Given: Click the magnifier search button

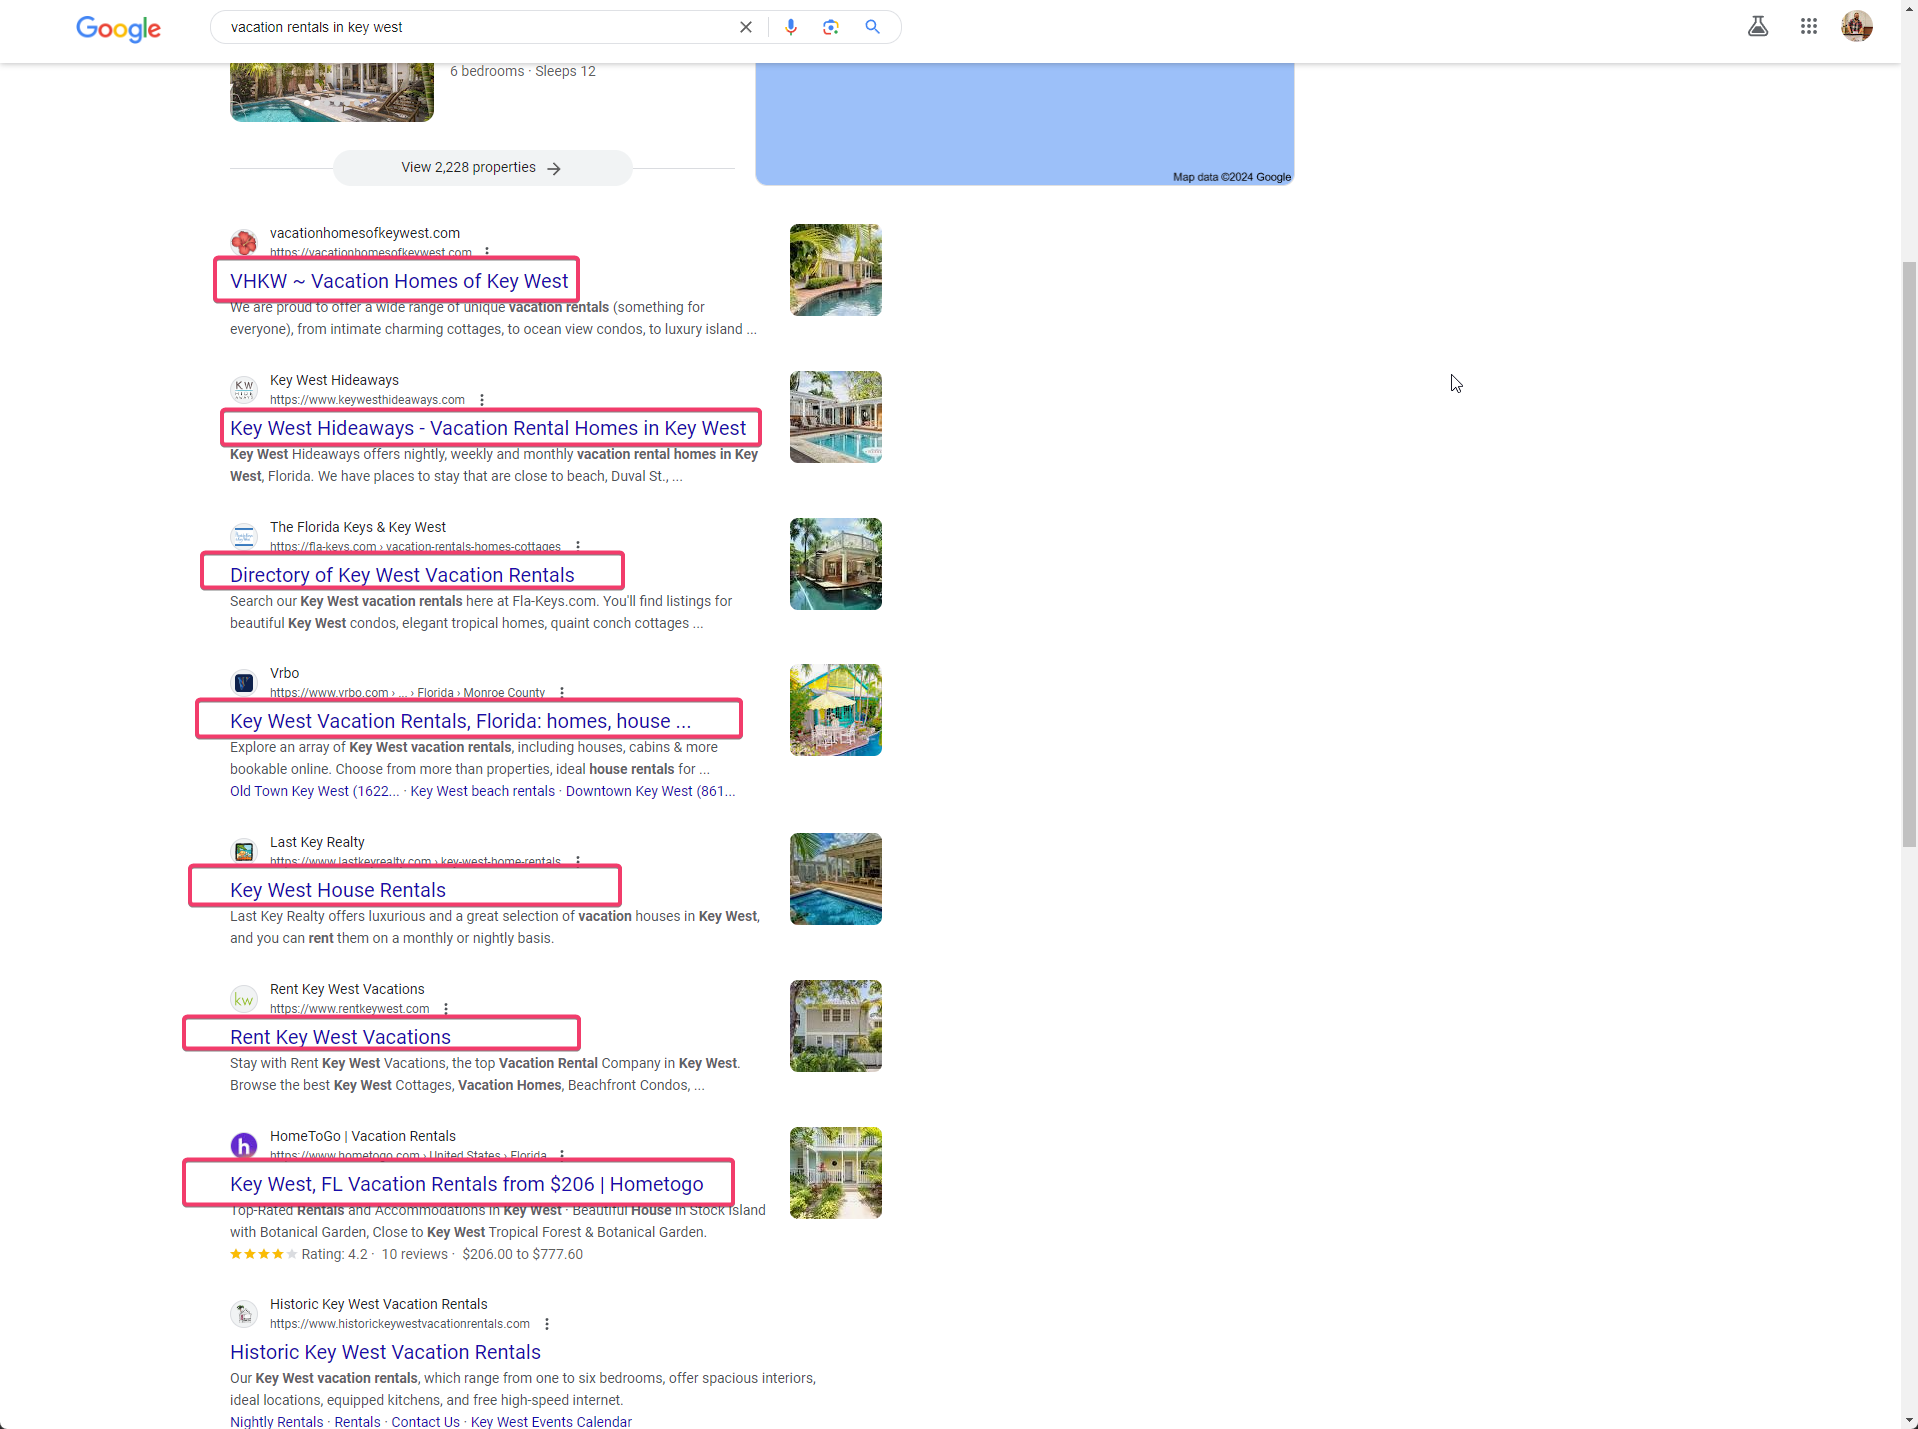Looking at the screenshot, I should pyautogui.click(x=872, y=27).
